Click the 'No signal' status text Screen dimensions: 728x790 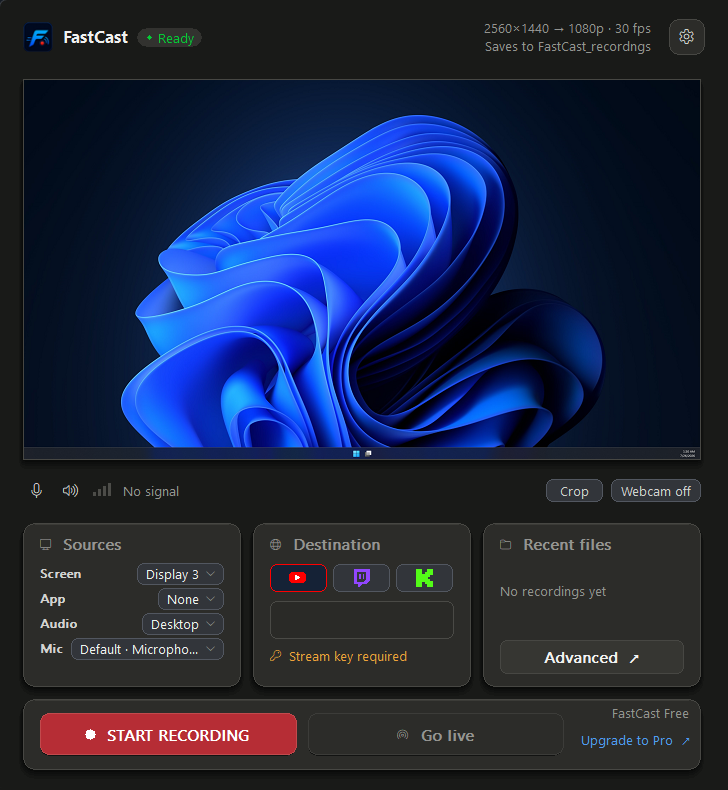(x=151, y=491)
